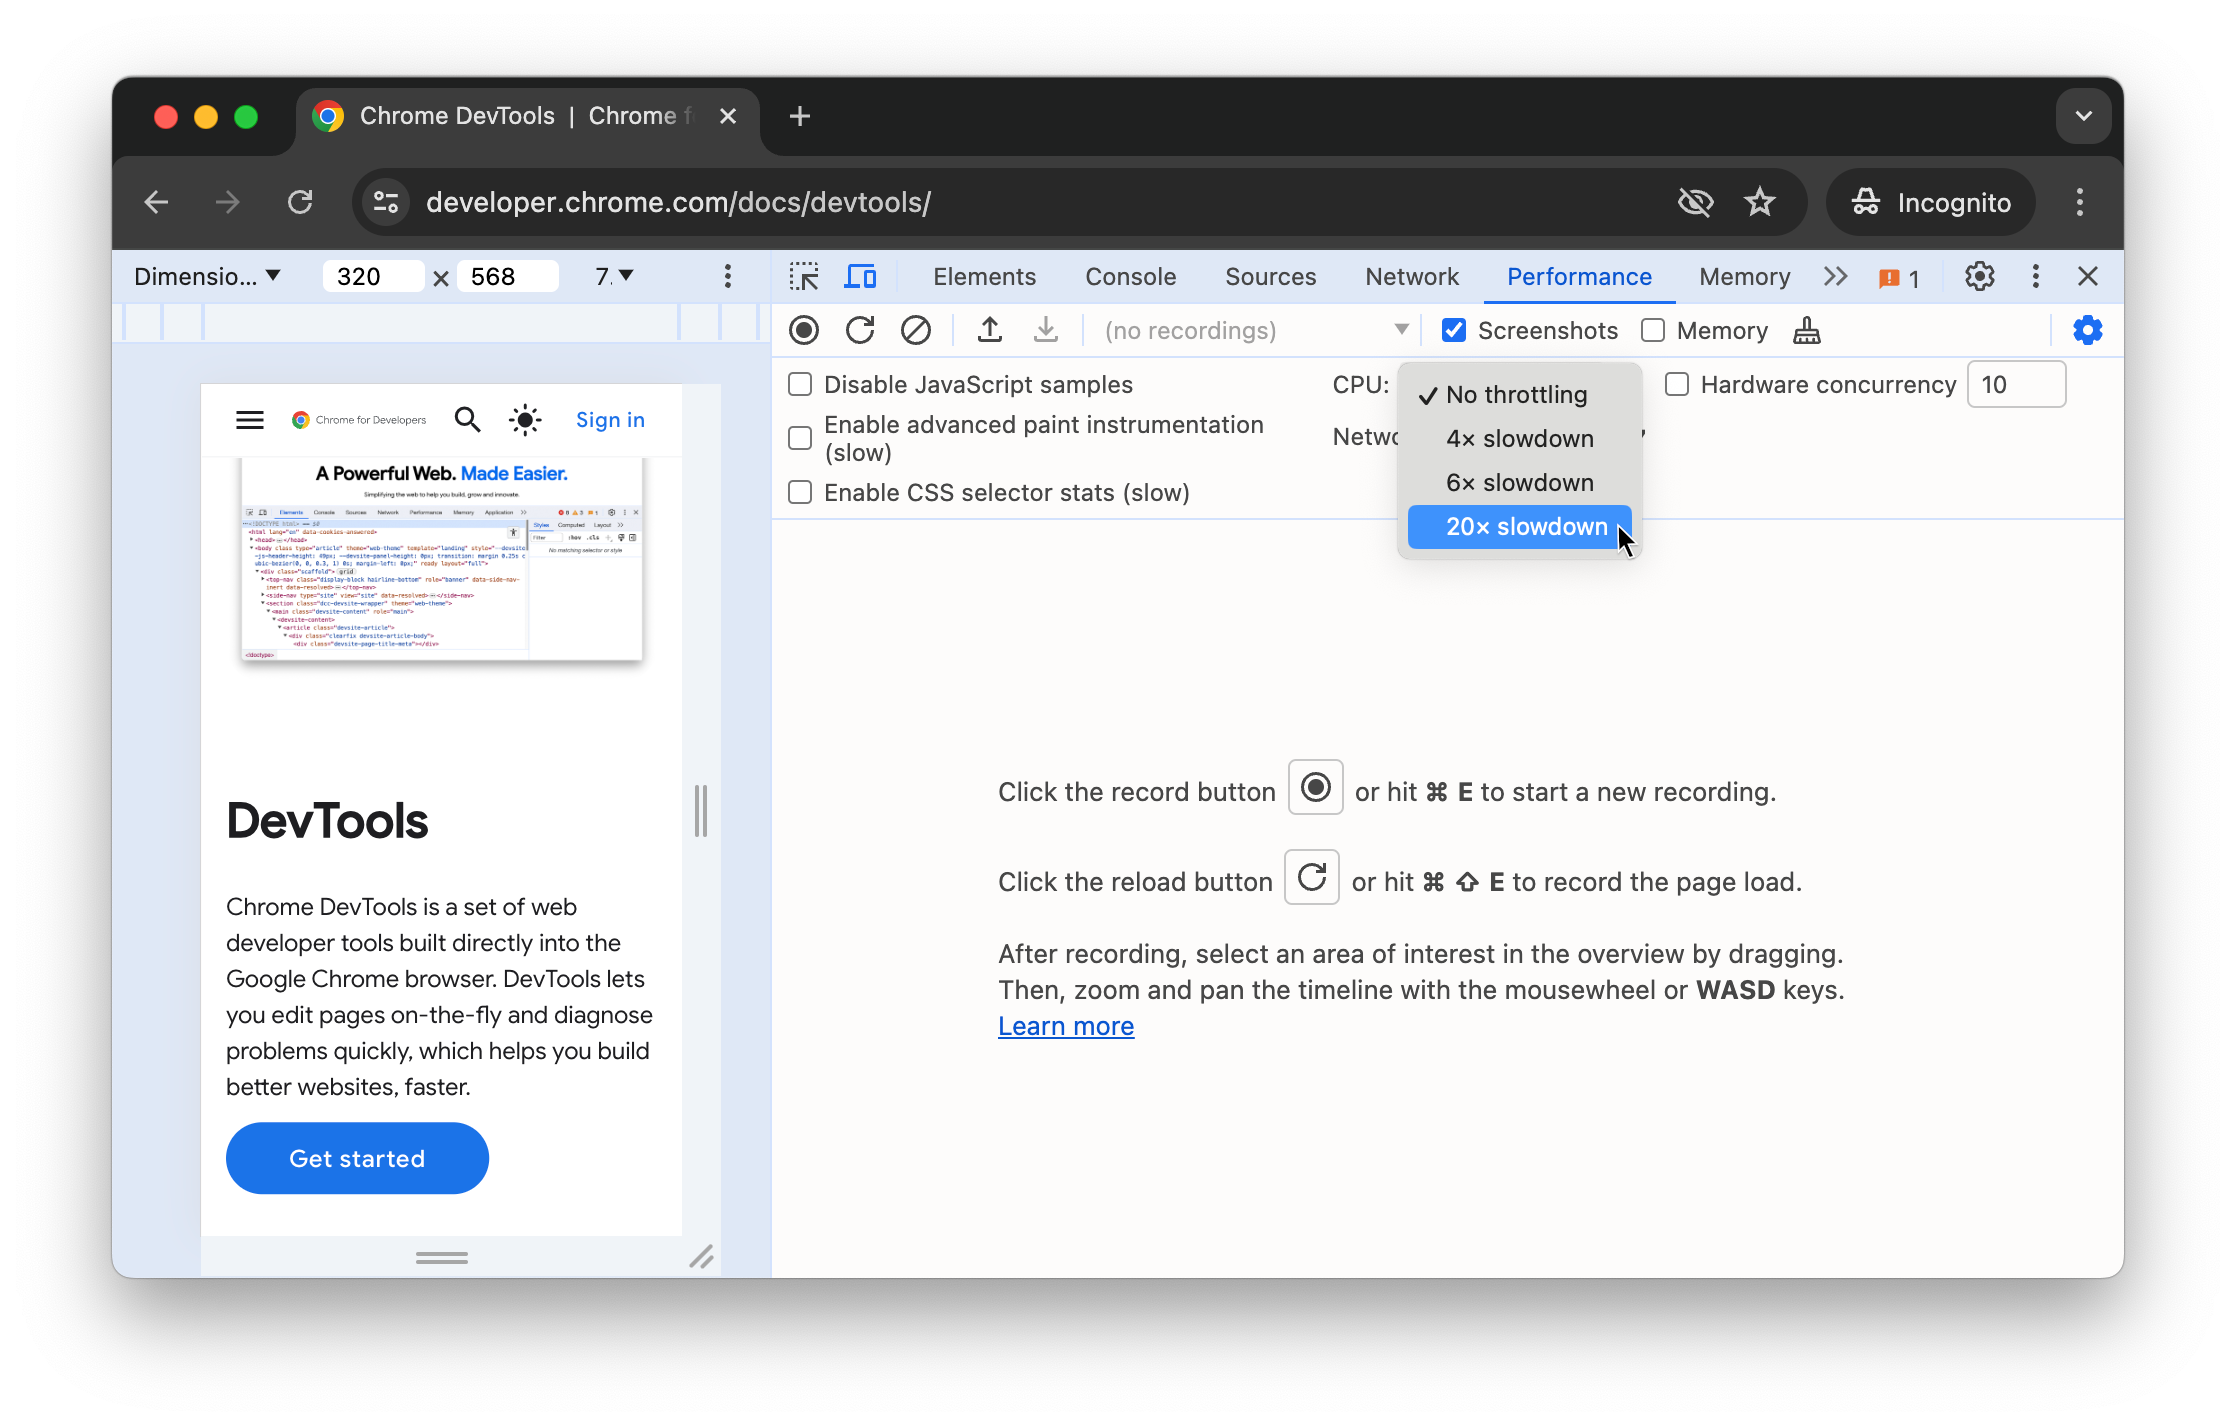The image size is (2236, 1426).
Task: Click the DevTools settings gear icon
Action: point(1980,274)
